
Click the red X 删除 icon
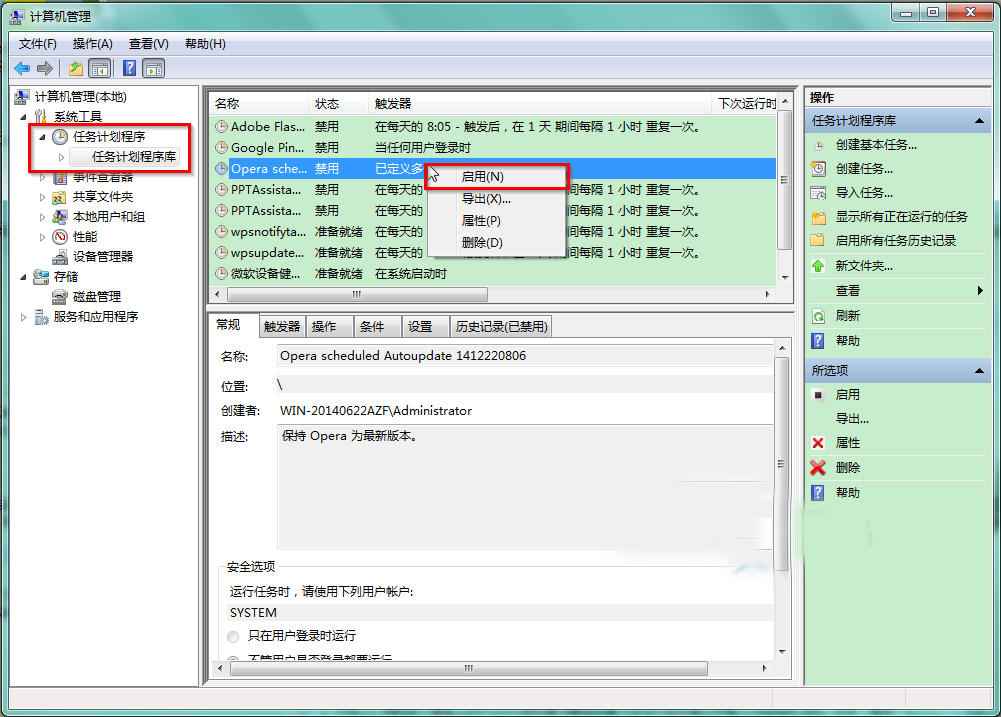[818, 467]
